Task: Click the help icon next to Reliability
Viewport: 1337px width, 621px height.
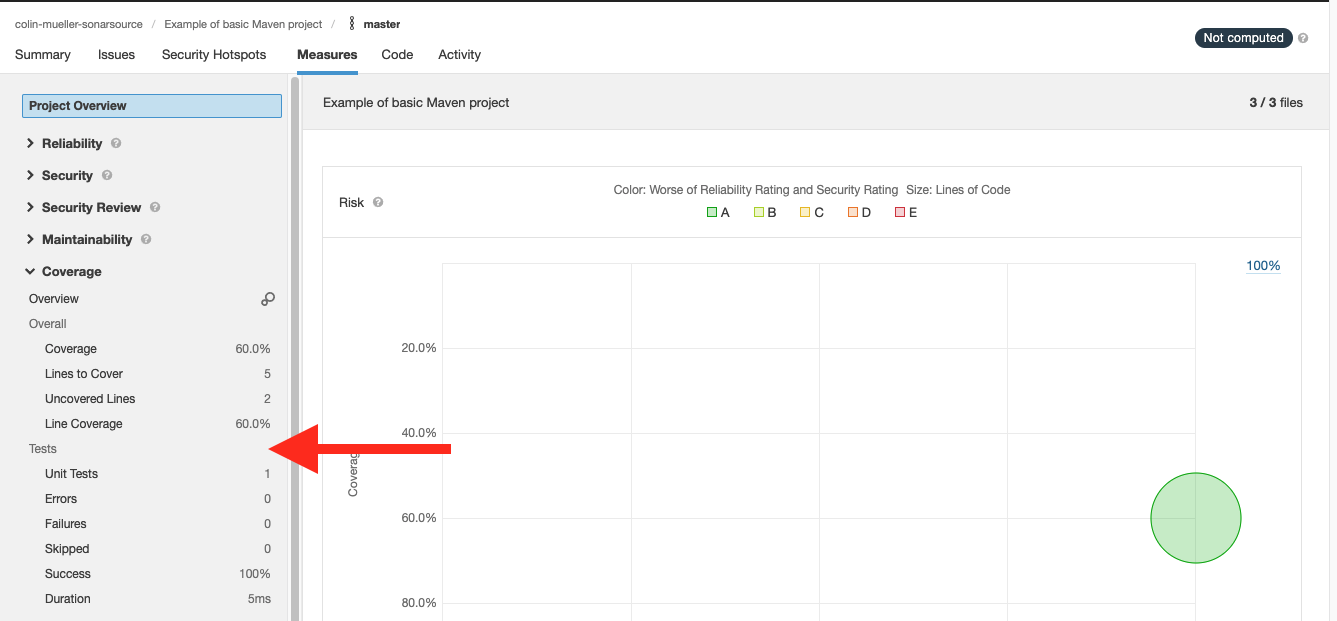Action: [114, 143]
